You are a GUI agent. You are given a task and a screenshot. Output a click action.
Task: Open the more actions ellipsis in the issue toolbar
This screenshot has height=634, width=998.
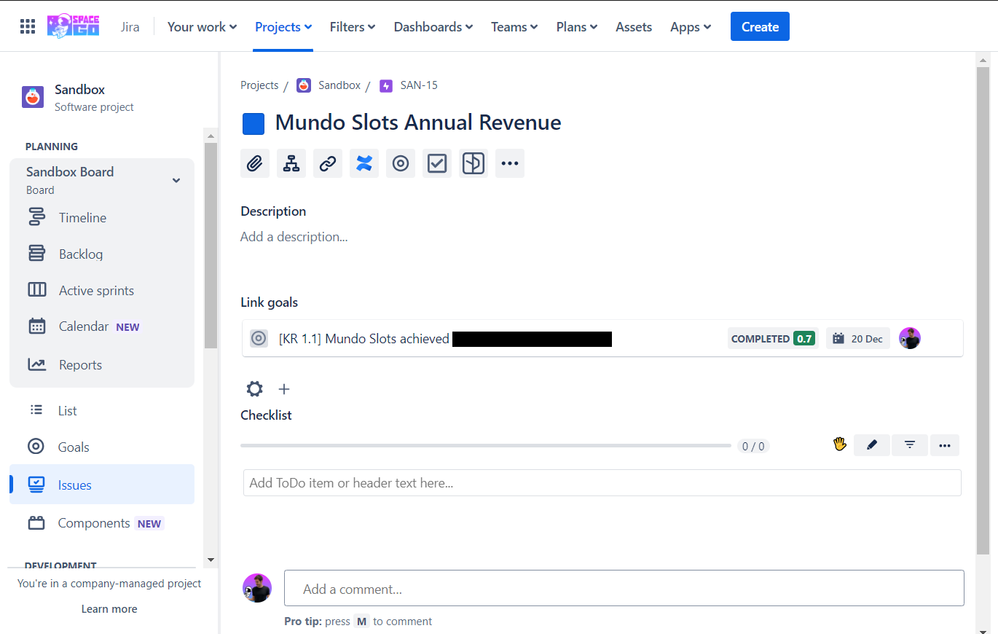(509, 163)
